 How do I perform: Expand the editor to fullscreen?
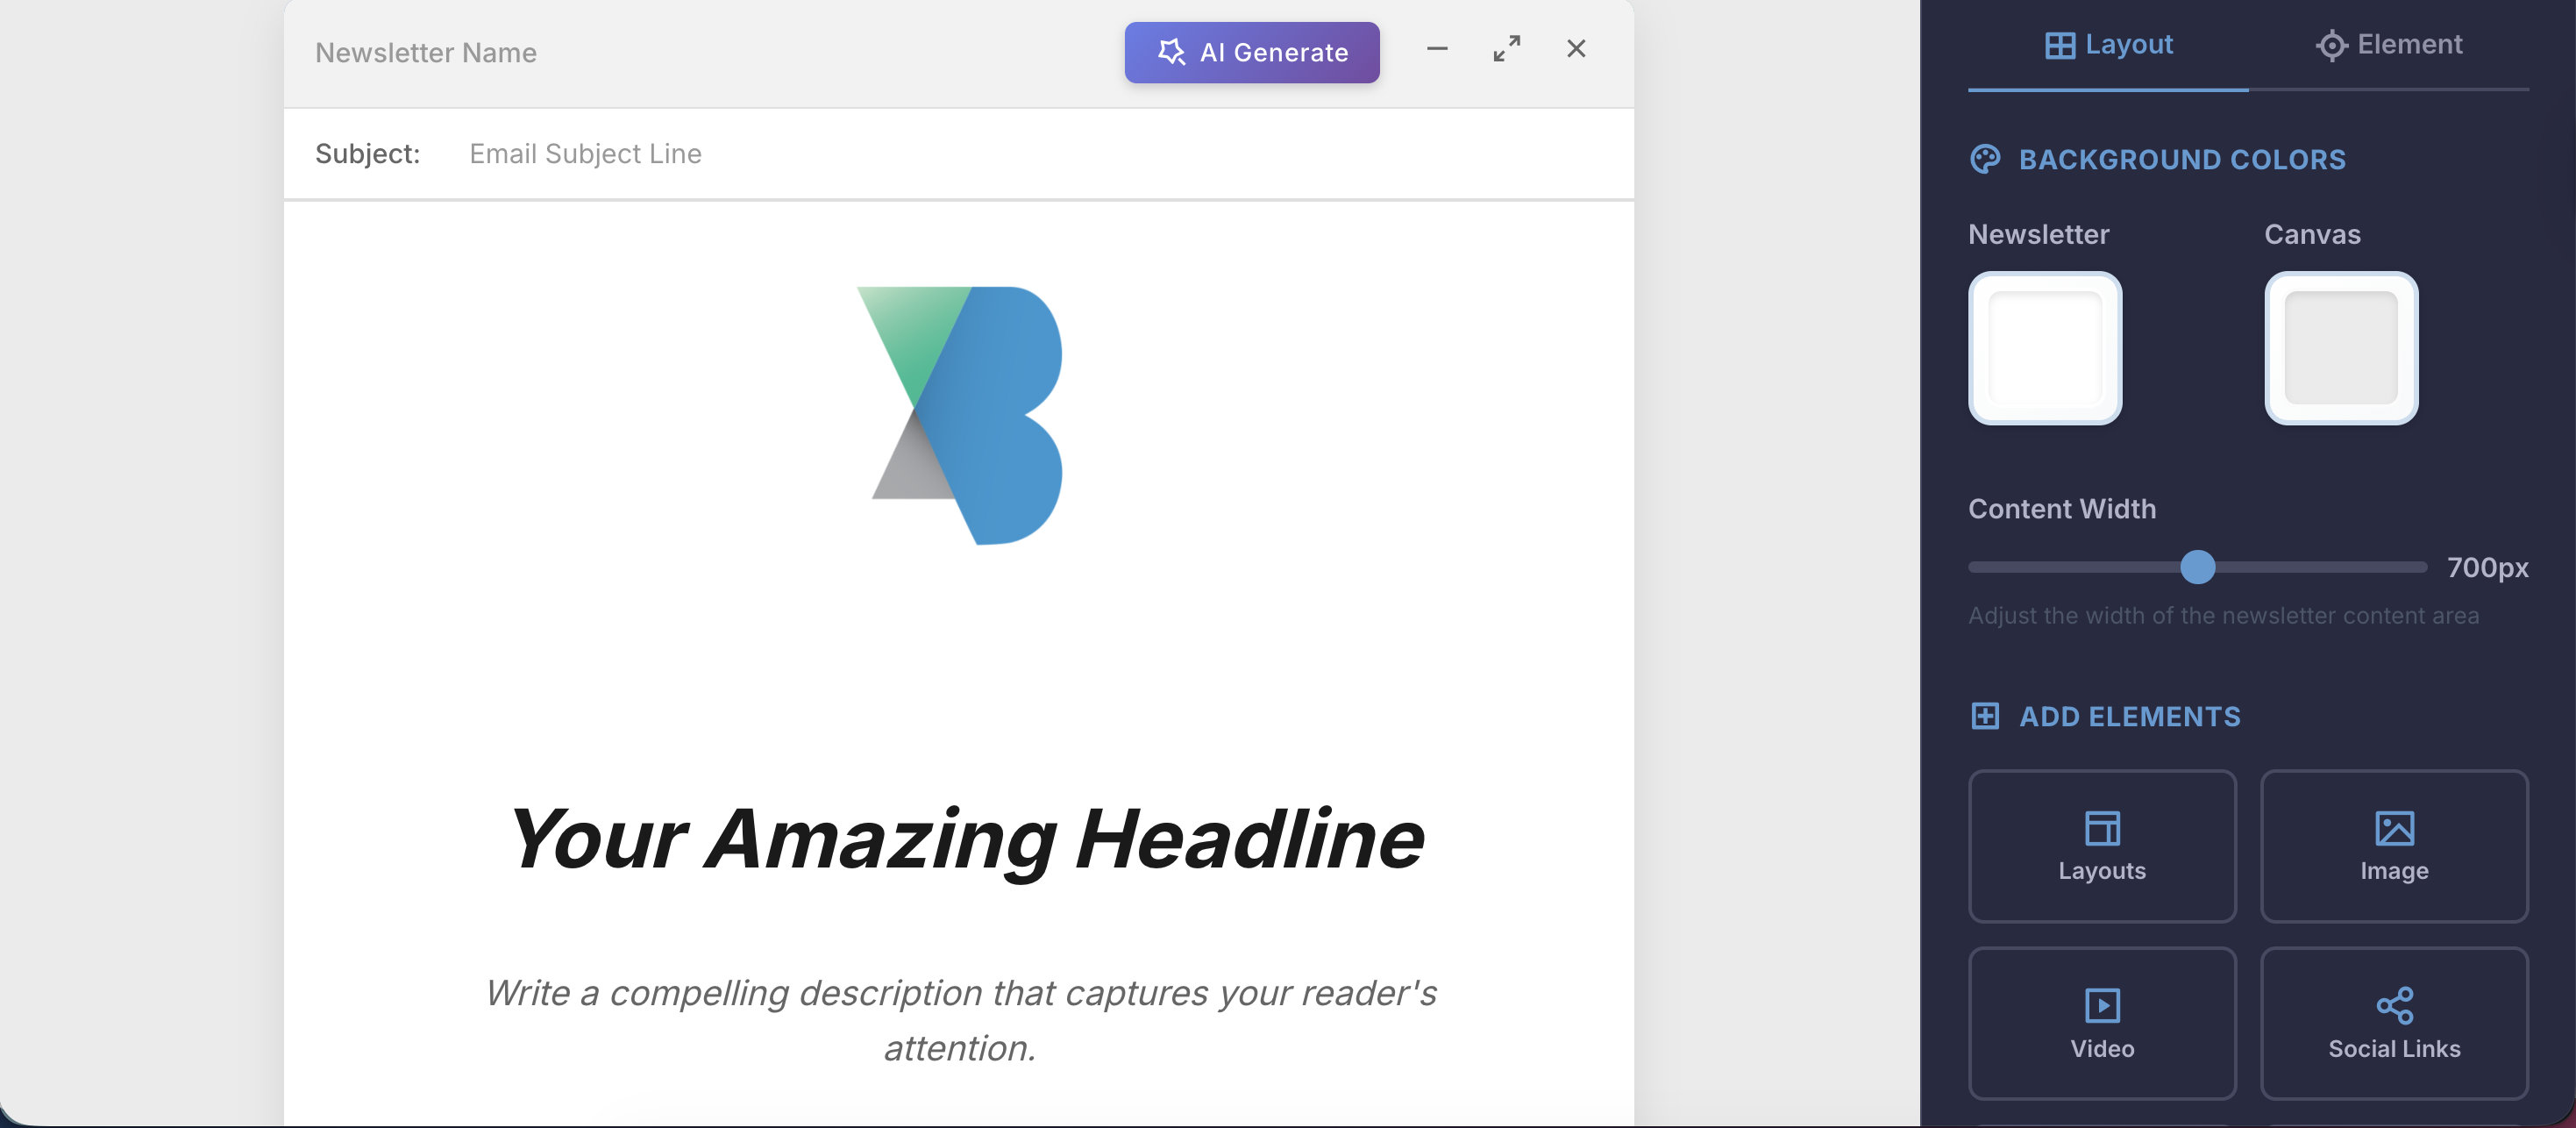coord(1506,48)
